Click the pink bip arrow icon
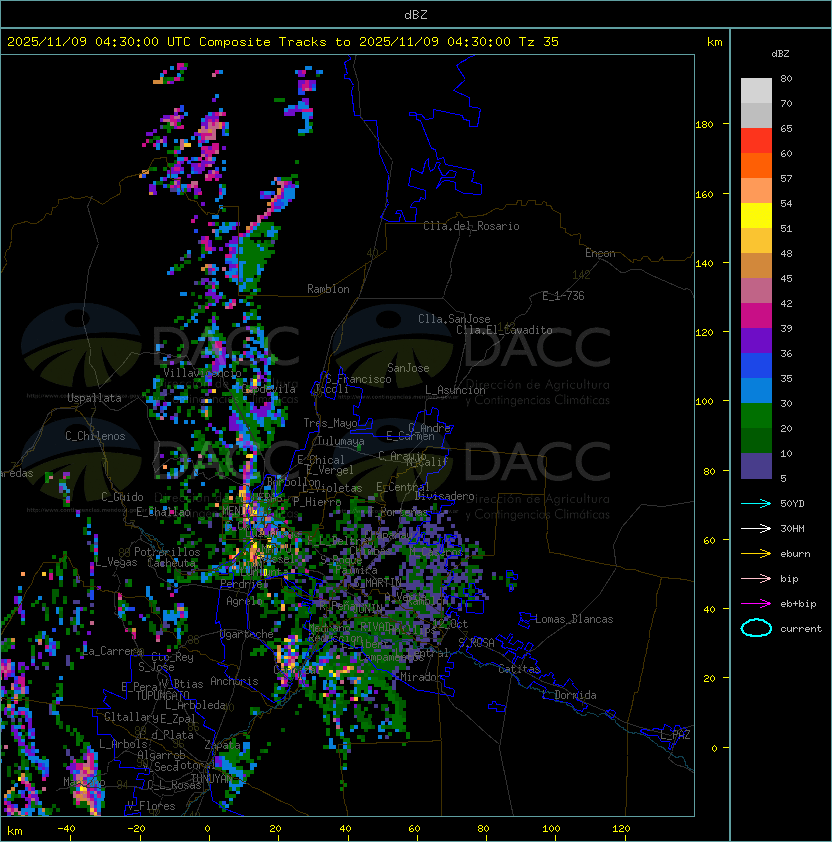The width and height of the screenshot is (832, 842). pyautogui.click(x=756, y=578)
